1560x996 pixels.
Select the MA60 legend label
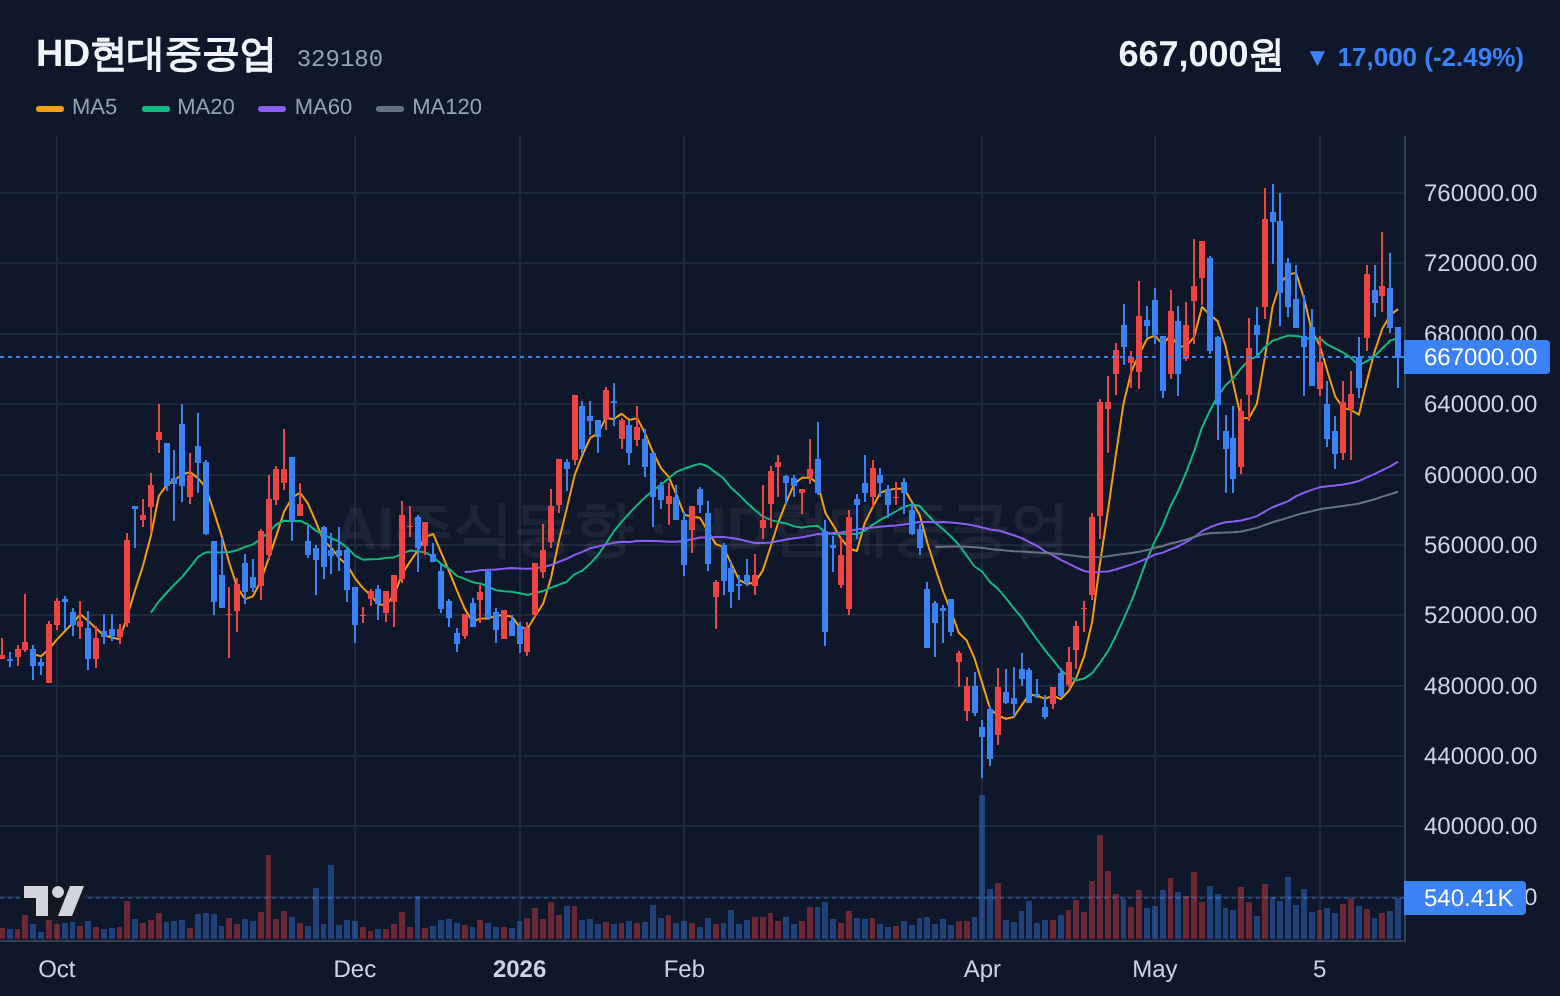pyautogui.click(x=323, y=107)
